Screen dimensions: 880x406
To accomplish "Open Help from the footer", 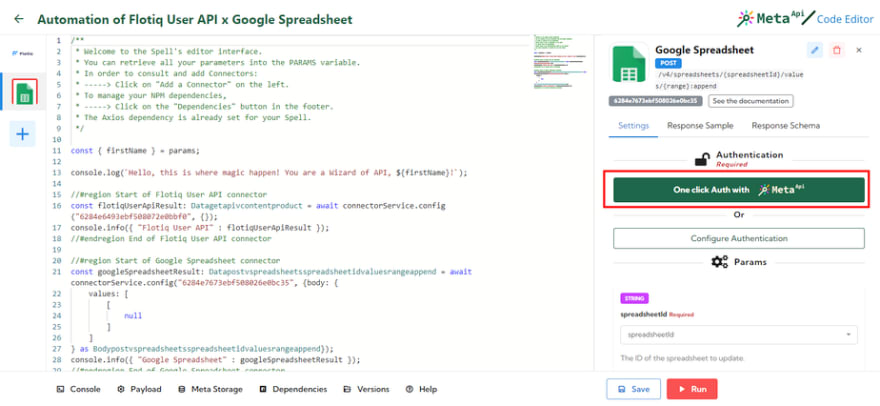I will [x=421, y=389].
